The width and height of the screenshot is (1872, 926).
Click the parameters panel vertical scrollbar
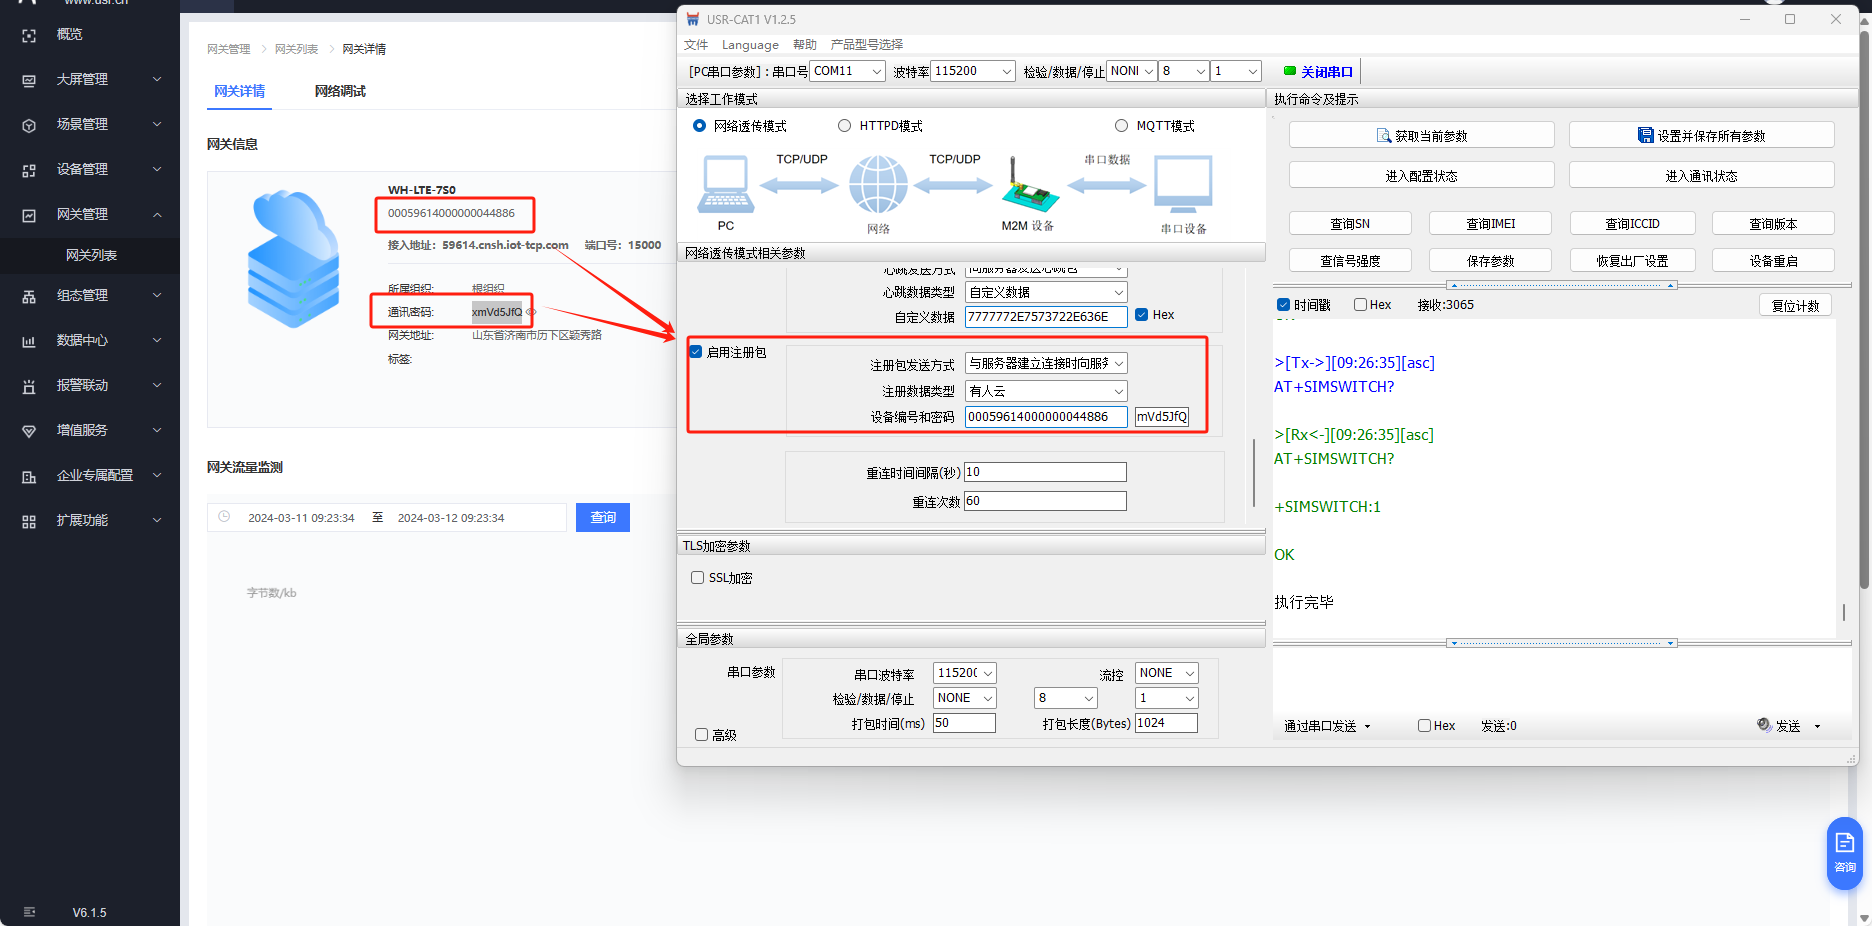[1254, 472]
